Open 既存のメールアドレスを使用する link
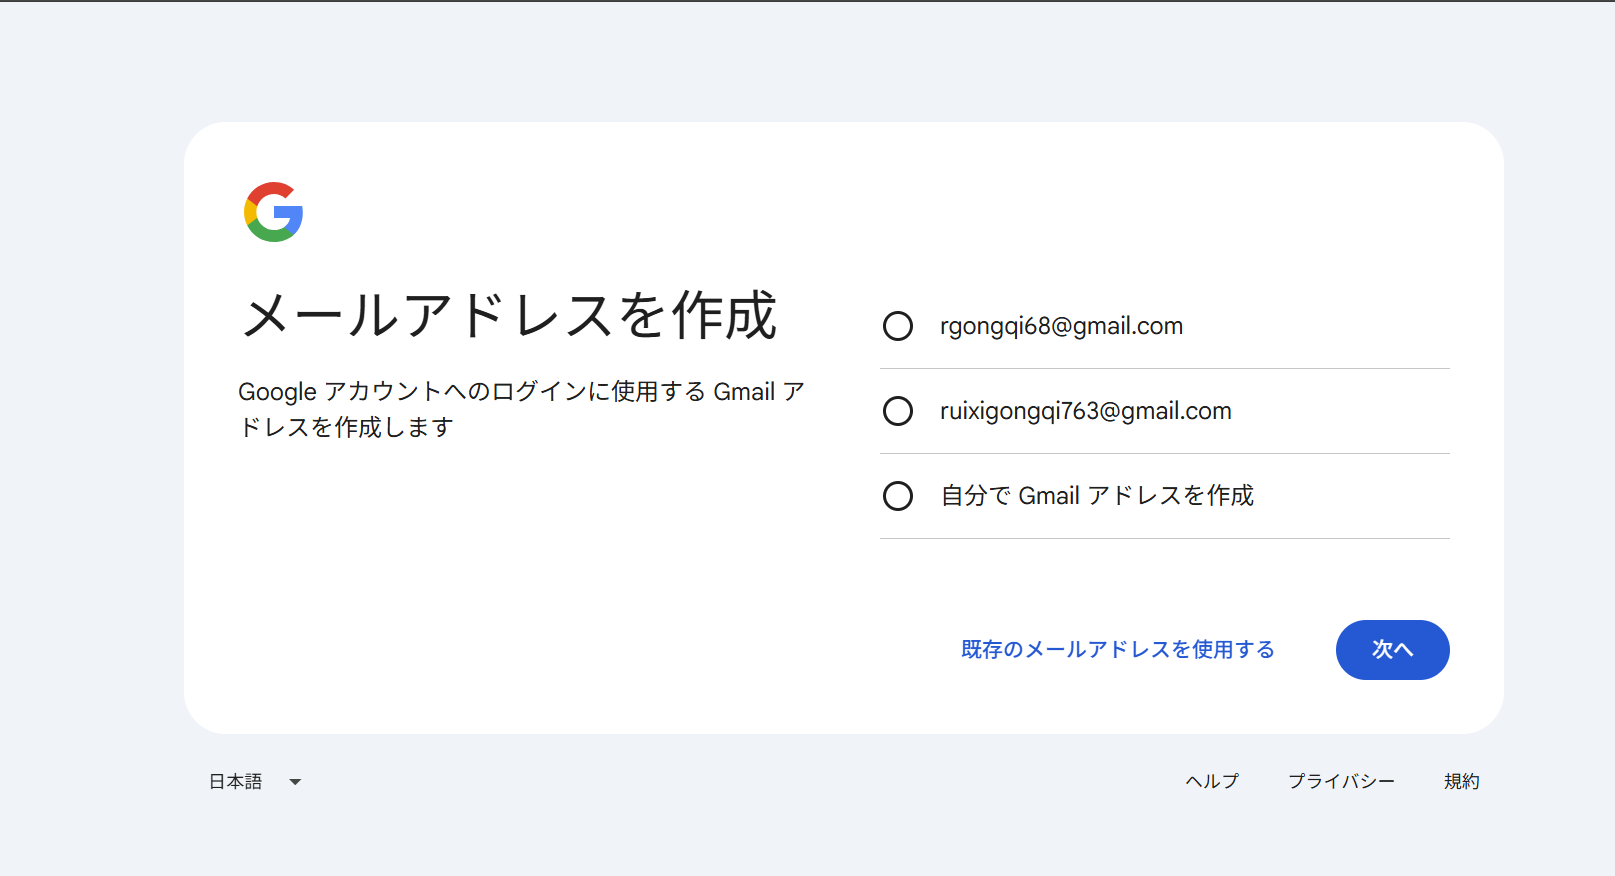This screenshot has height=876, width=1615. coord(1117,650)
